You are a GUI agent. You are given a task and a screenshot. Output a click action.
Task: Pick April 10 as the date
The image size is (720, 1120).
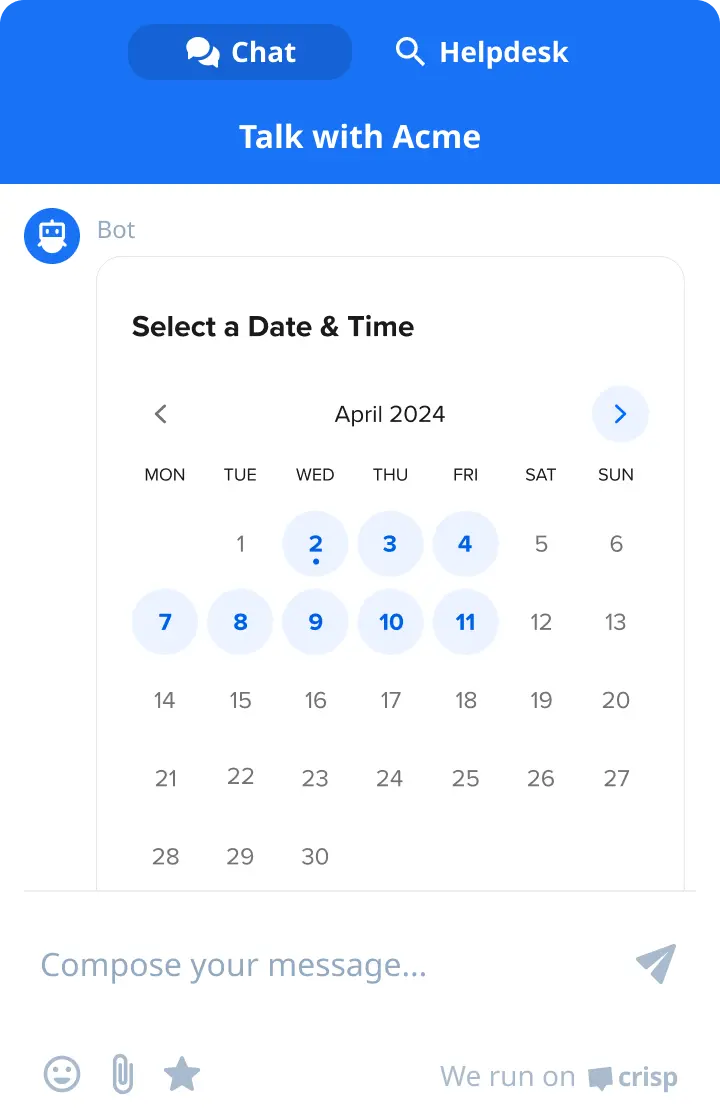pyautogui.click(x=390, y=621)
